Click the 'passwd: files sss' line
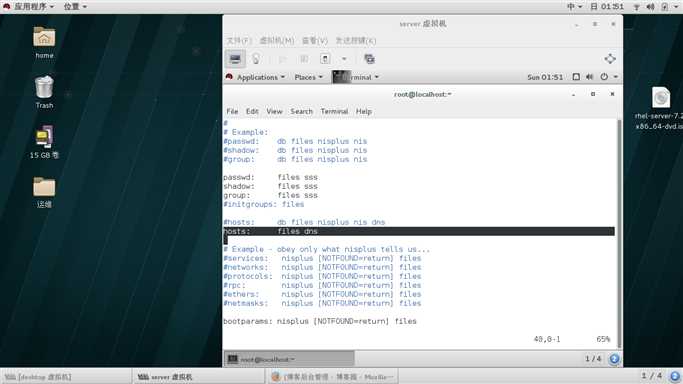The width and height of the screenshot is (683, 384). click(x=270, y=177)
